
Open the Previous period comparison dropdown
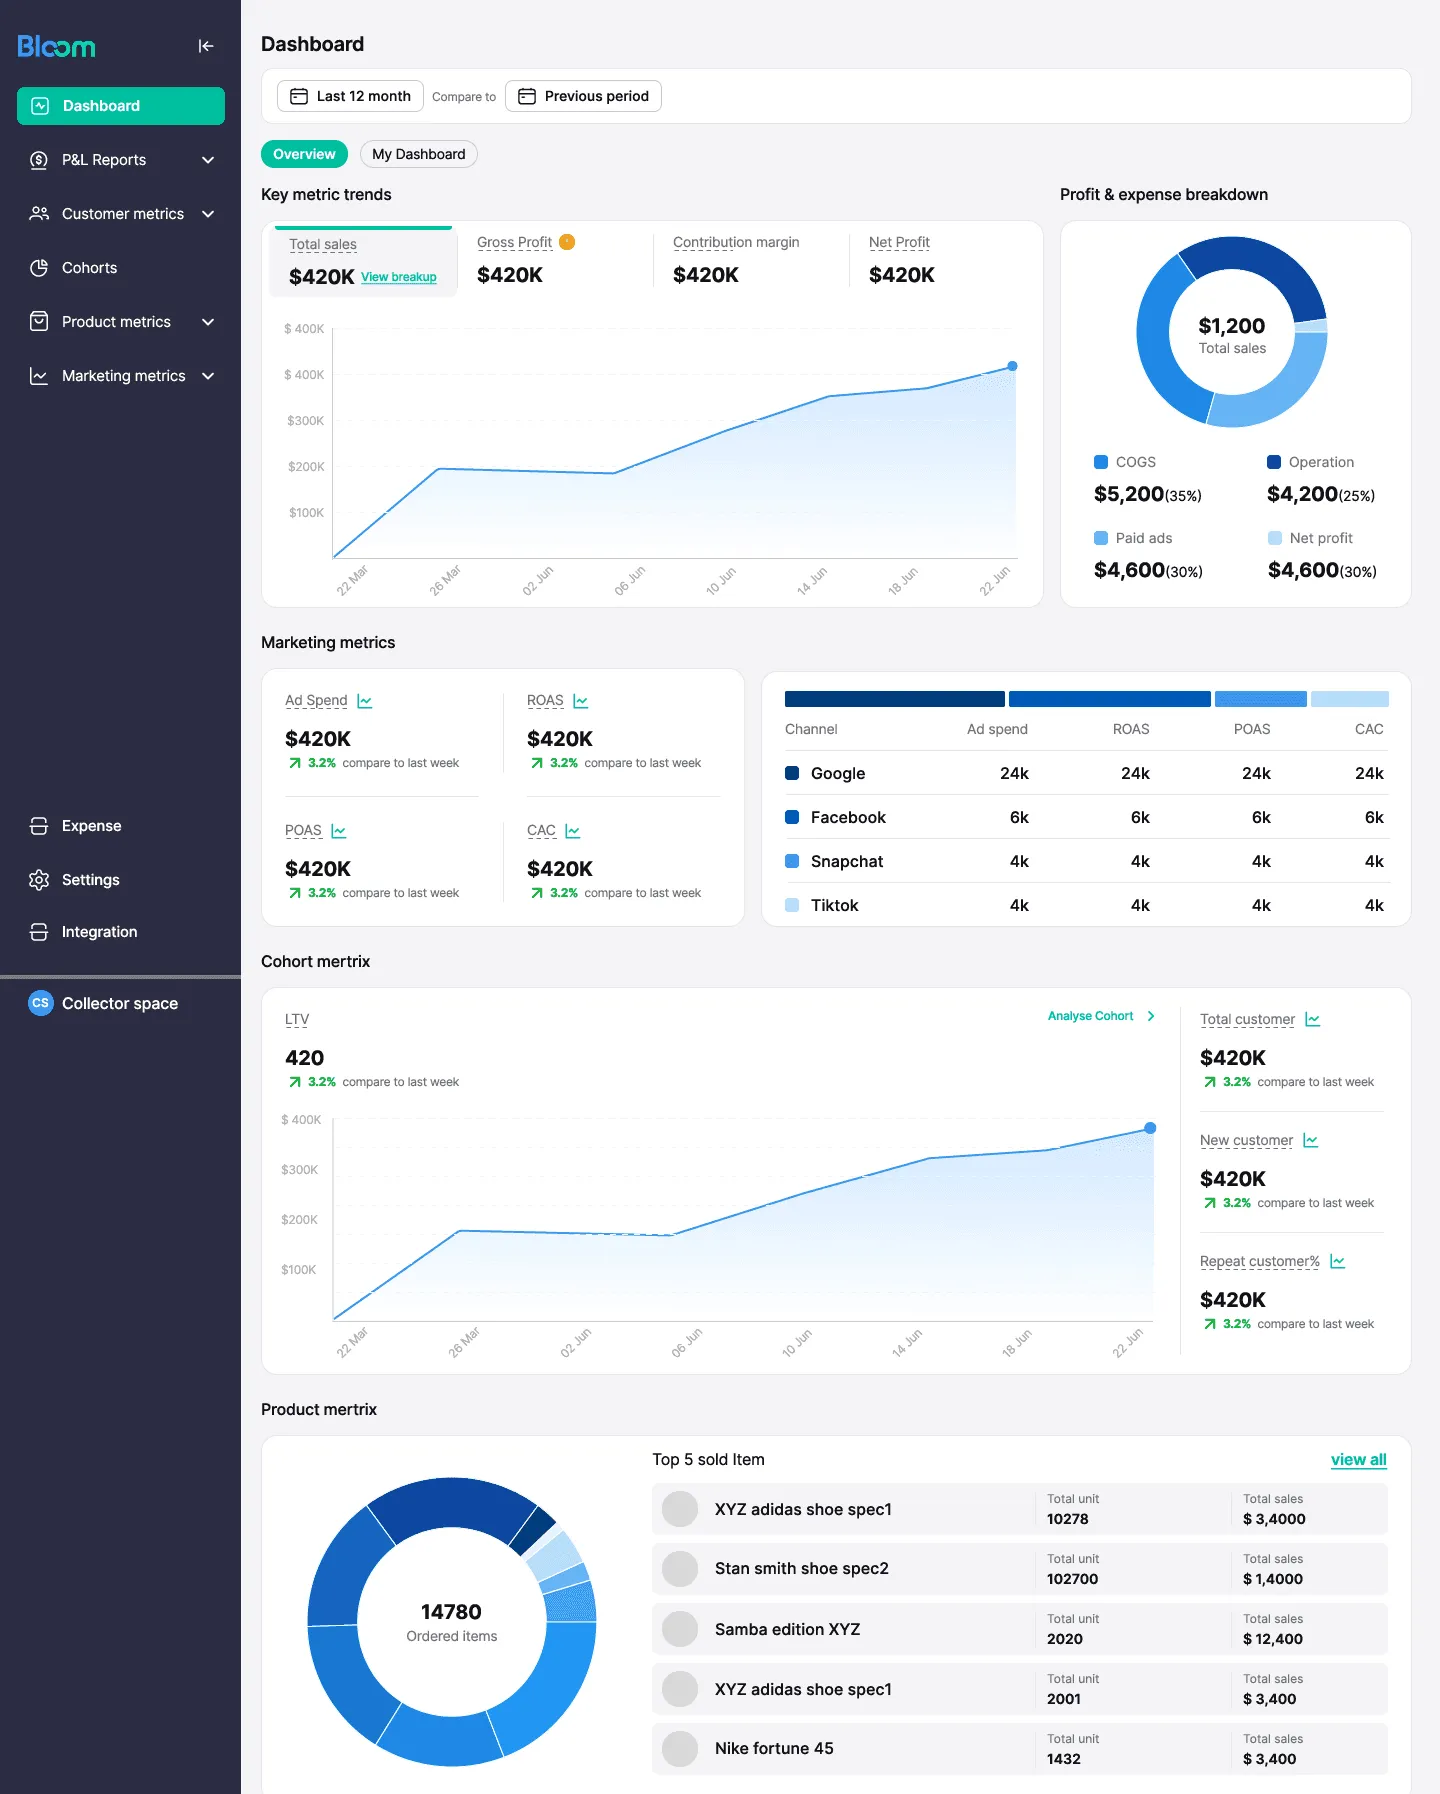point(583,96)
